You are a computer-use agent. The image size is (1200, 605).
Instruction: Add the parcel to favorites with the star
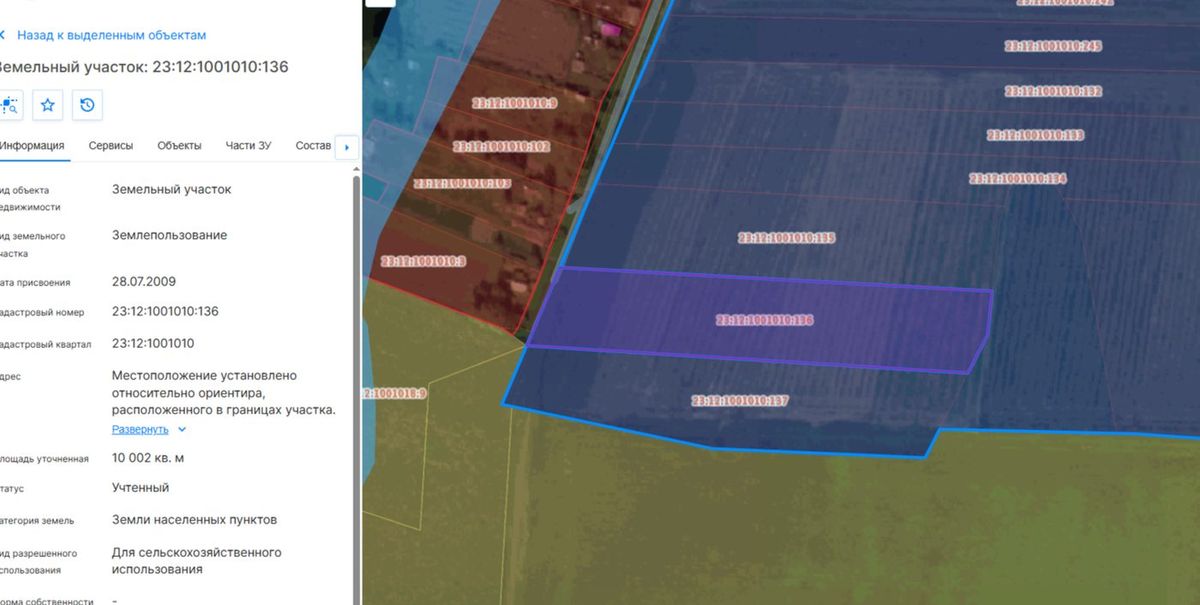coord(48,104)
